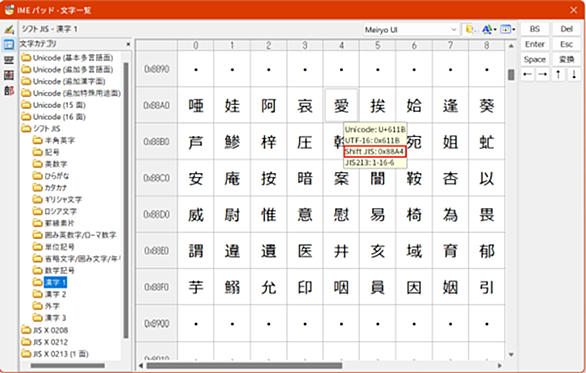Click the character grid scroll-up arrow
Viewport: 586px width, 373px height.
[511, 46]
